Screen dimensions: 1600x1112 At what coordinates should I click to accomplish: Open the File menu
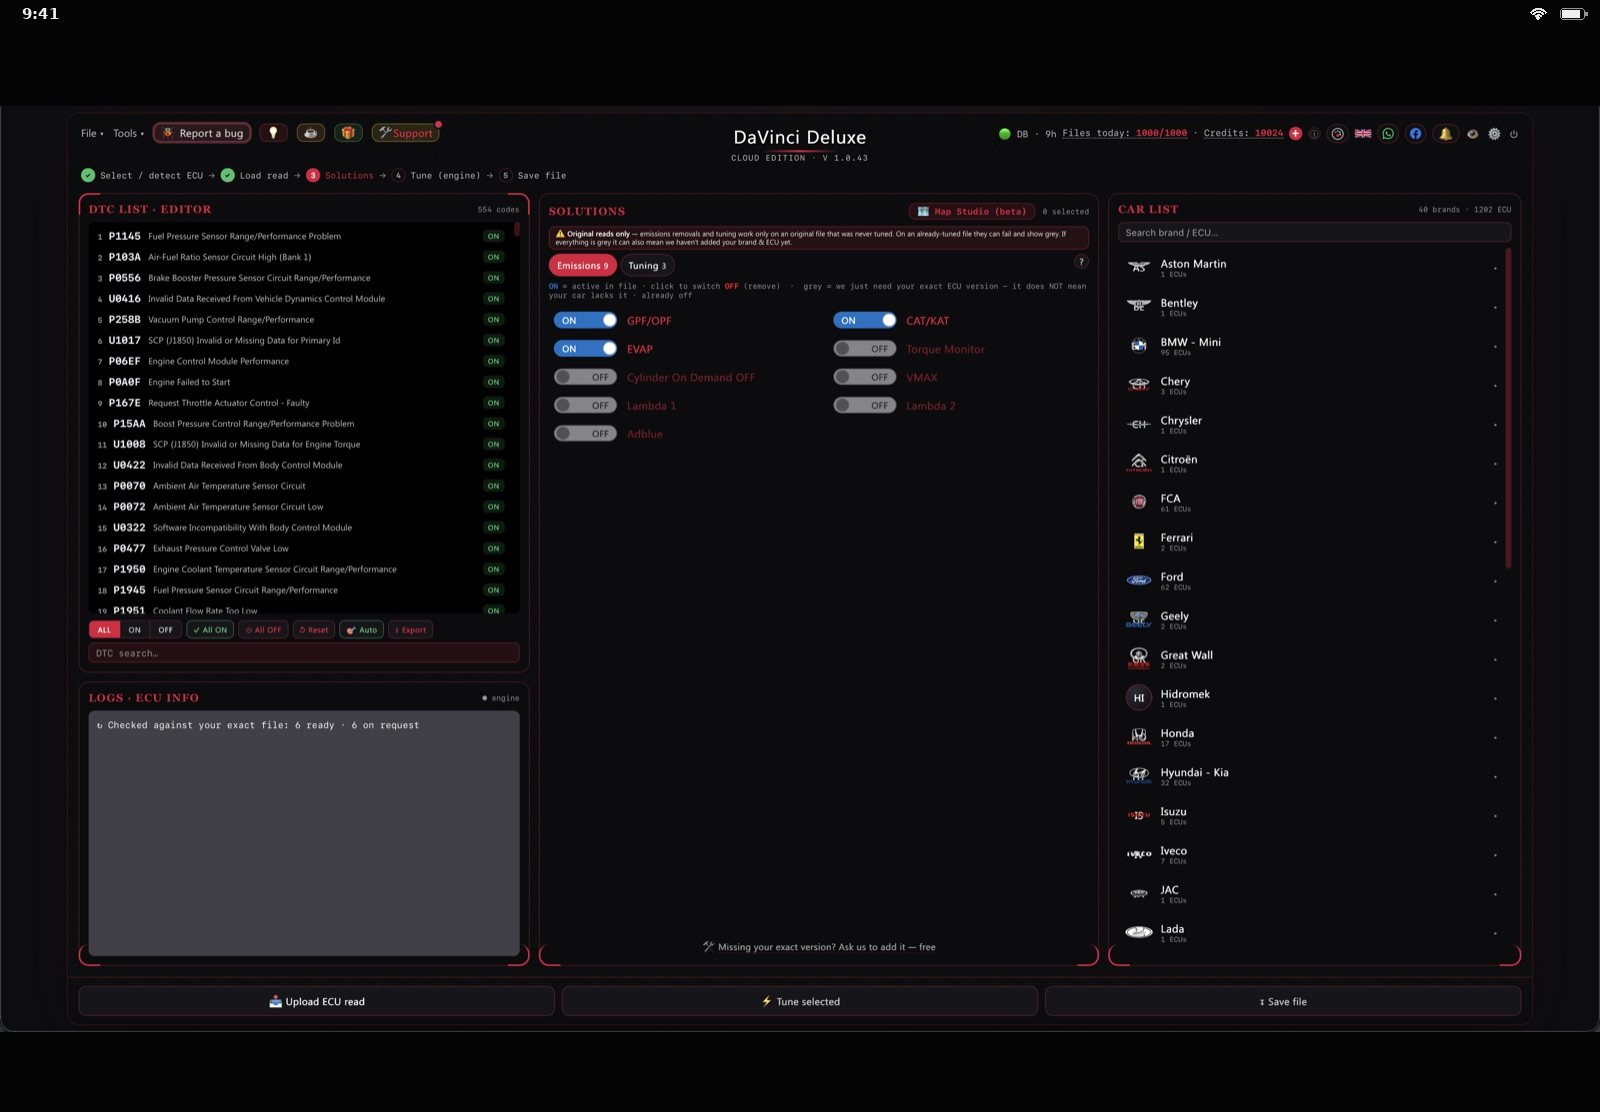92,133
